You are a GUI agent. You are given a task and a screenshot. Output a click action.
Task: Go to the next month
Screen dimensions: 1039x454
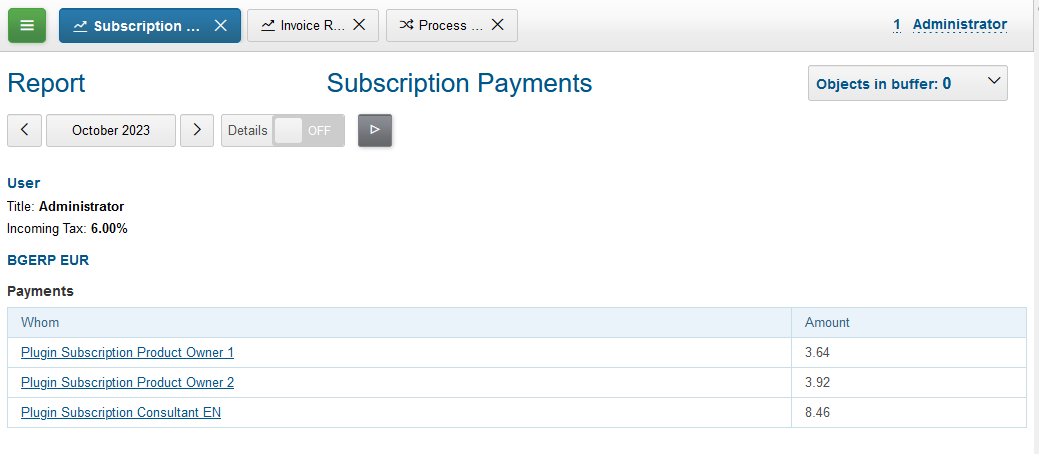click(197, 131)
